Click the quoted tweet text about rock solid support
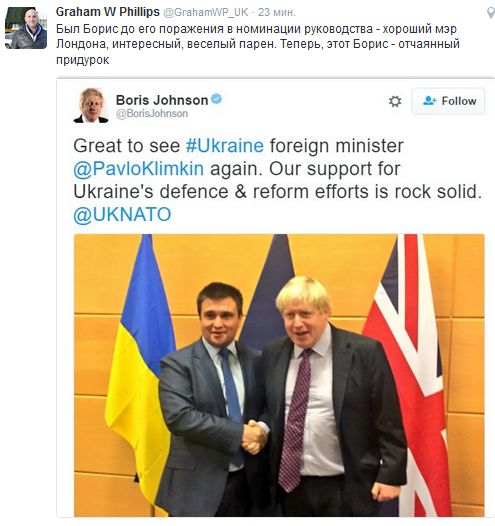The width and height of the screenshot is (495, 526). pyautogui.click(x=277, y=180)
